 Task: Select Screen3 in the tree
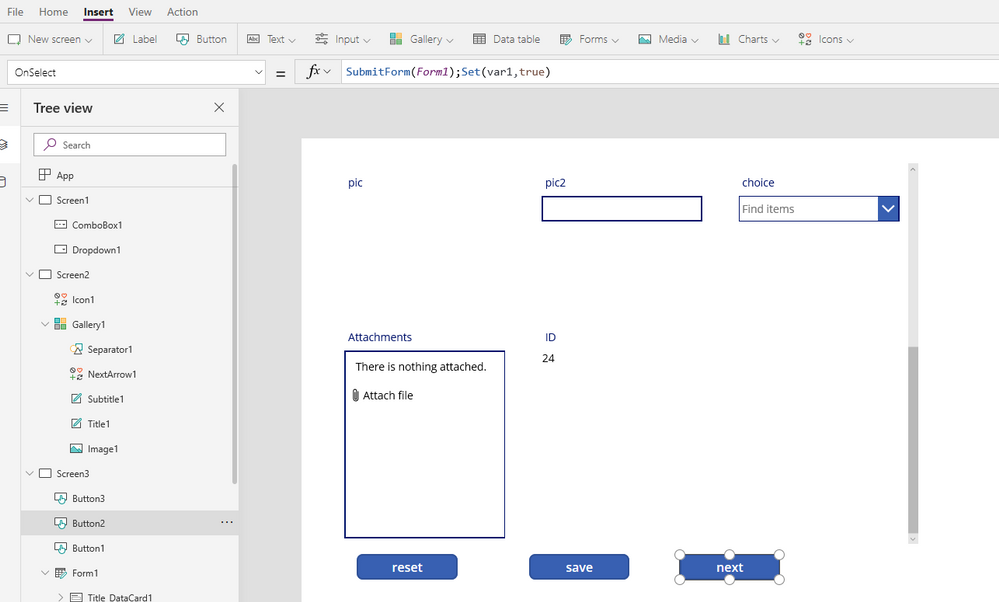(x=73, y=473)
